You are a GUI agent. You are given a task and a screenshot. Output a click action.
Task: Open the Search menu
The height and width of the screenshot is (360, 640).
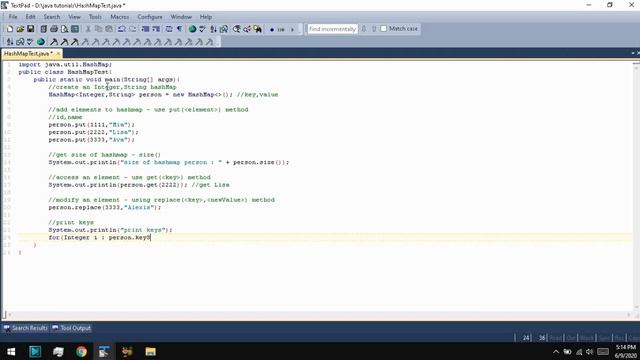point(52,17)
